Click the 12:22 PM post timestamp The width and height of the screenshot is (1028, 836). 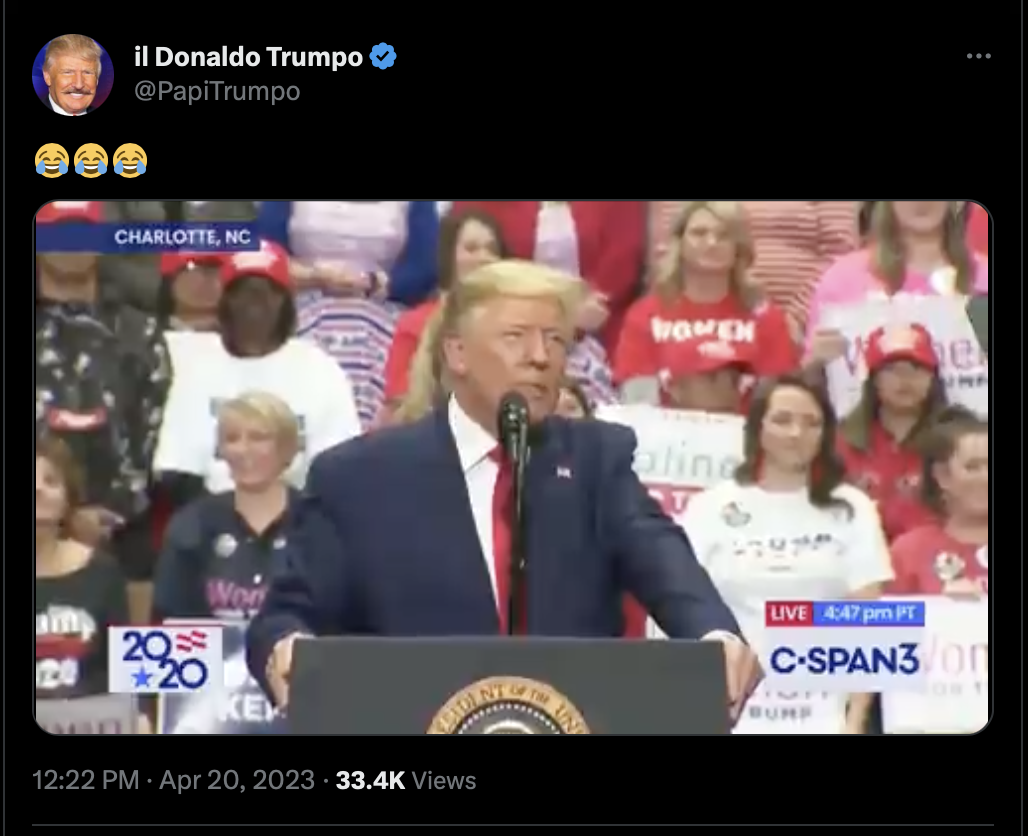point(85,780)
